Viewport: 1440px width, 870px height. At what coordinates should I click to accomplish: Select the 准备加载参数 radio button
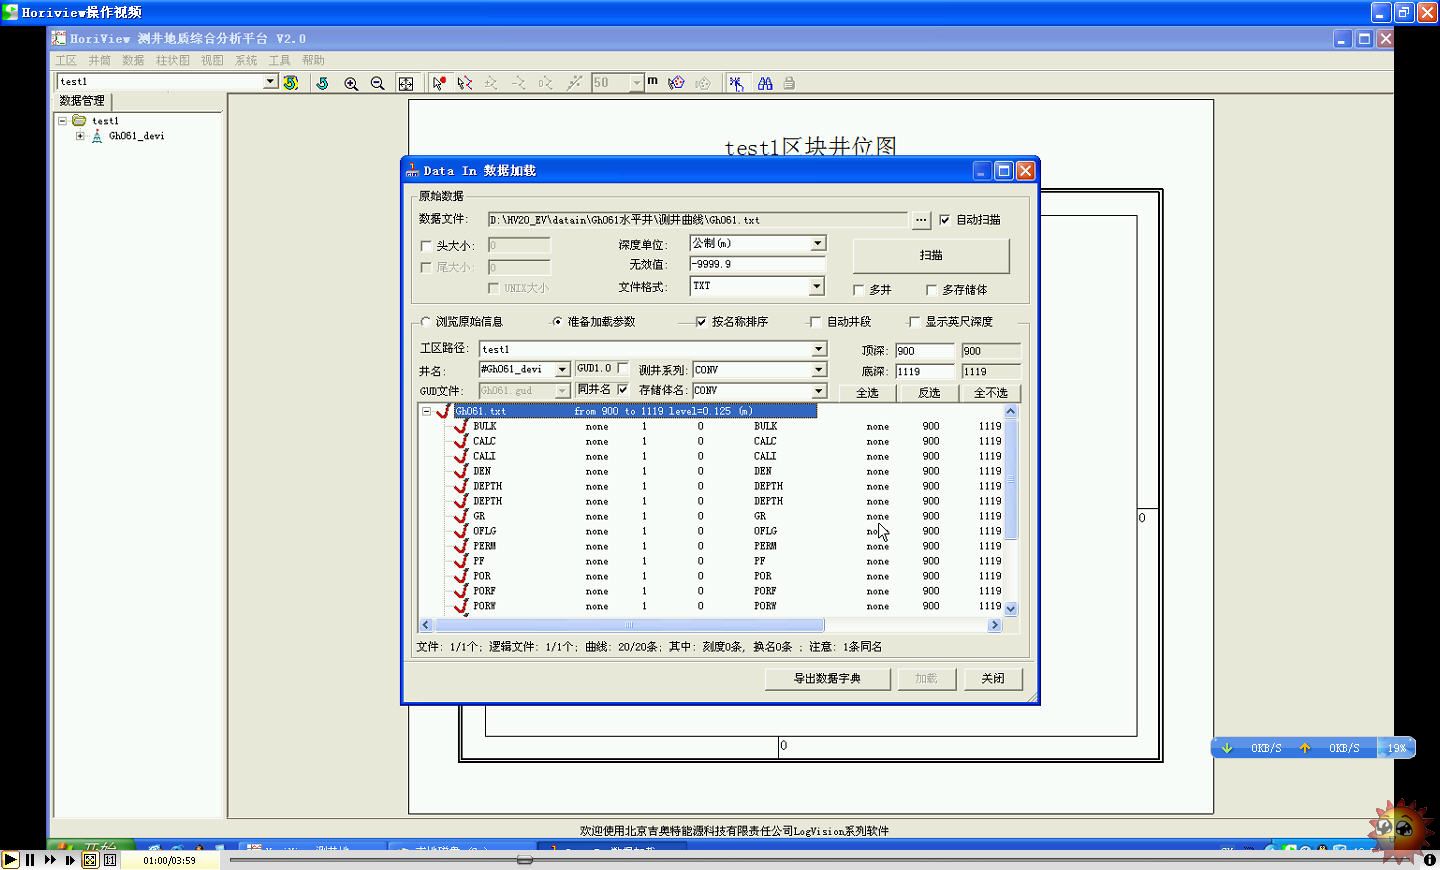(x=557, y=322)
